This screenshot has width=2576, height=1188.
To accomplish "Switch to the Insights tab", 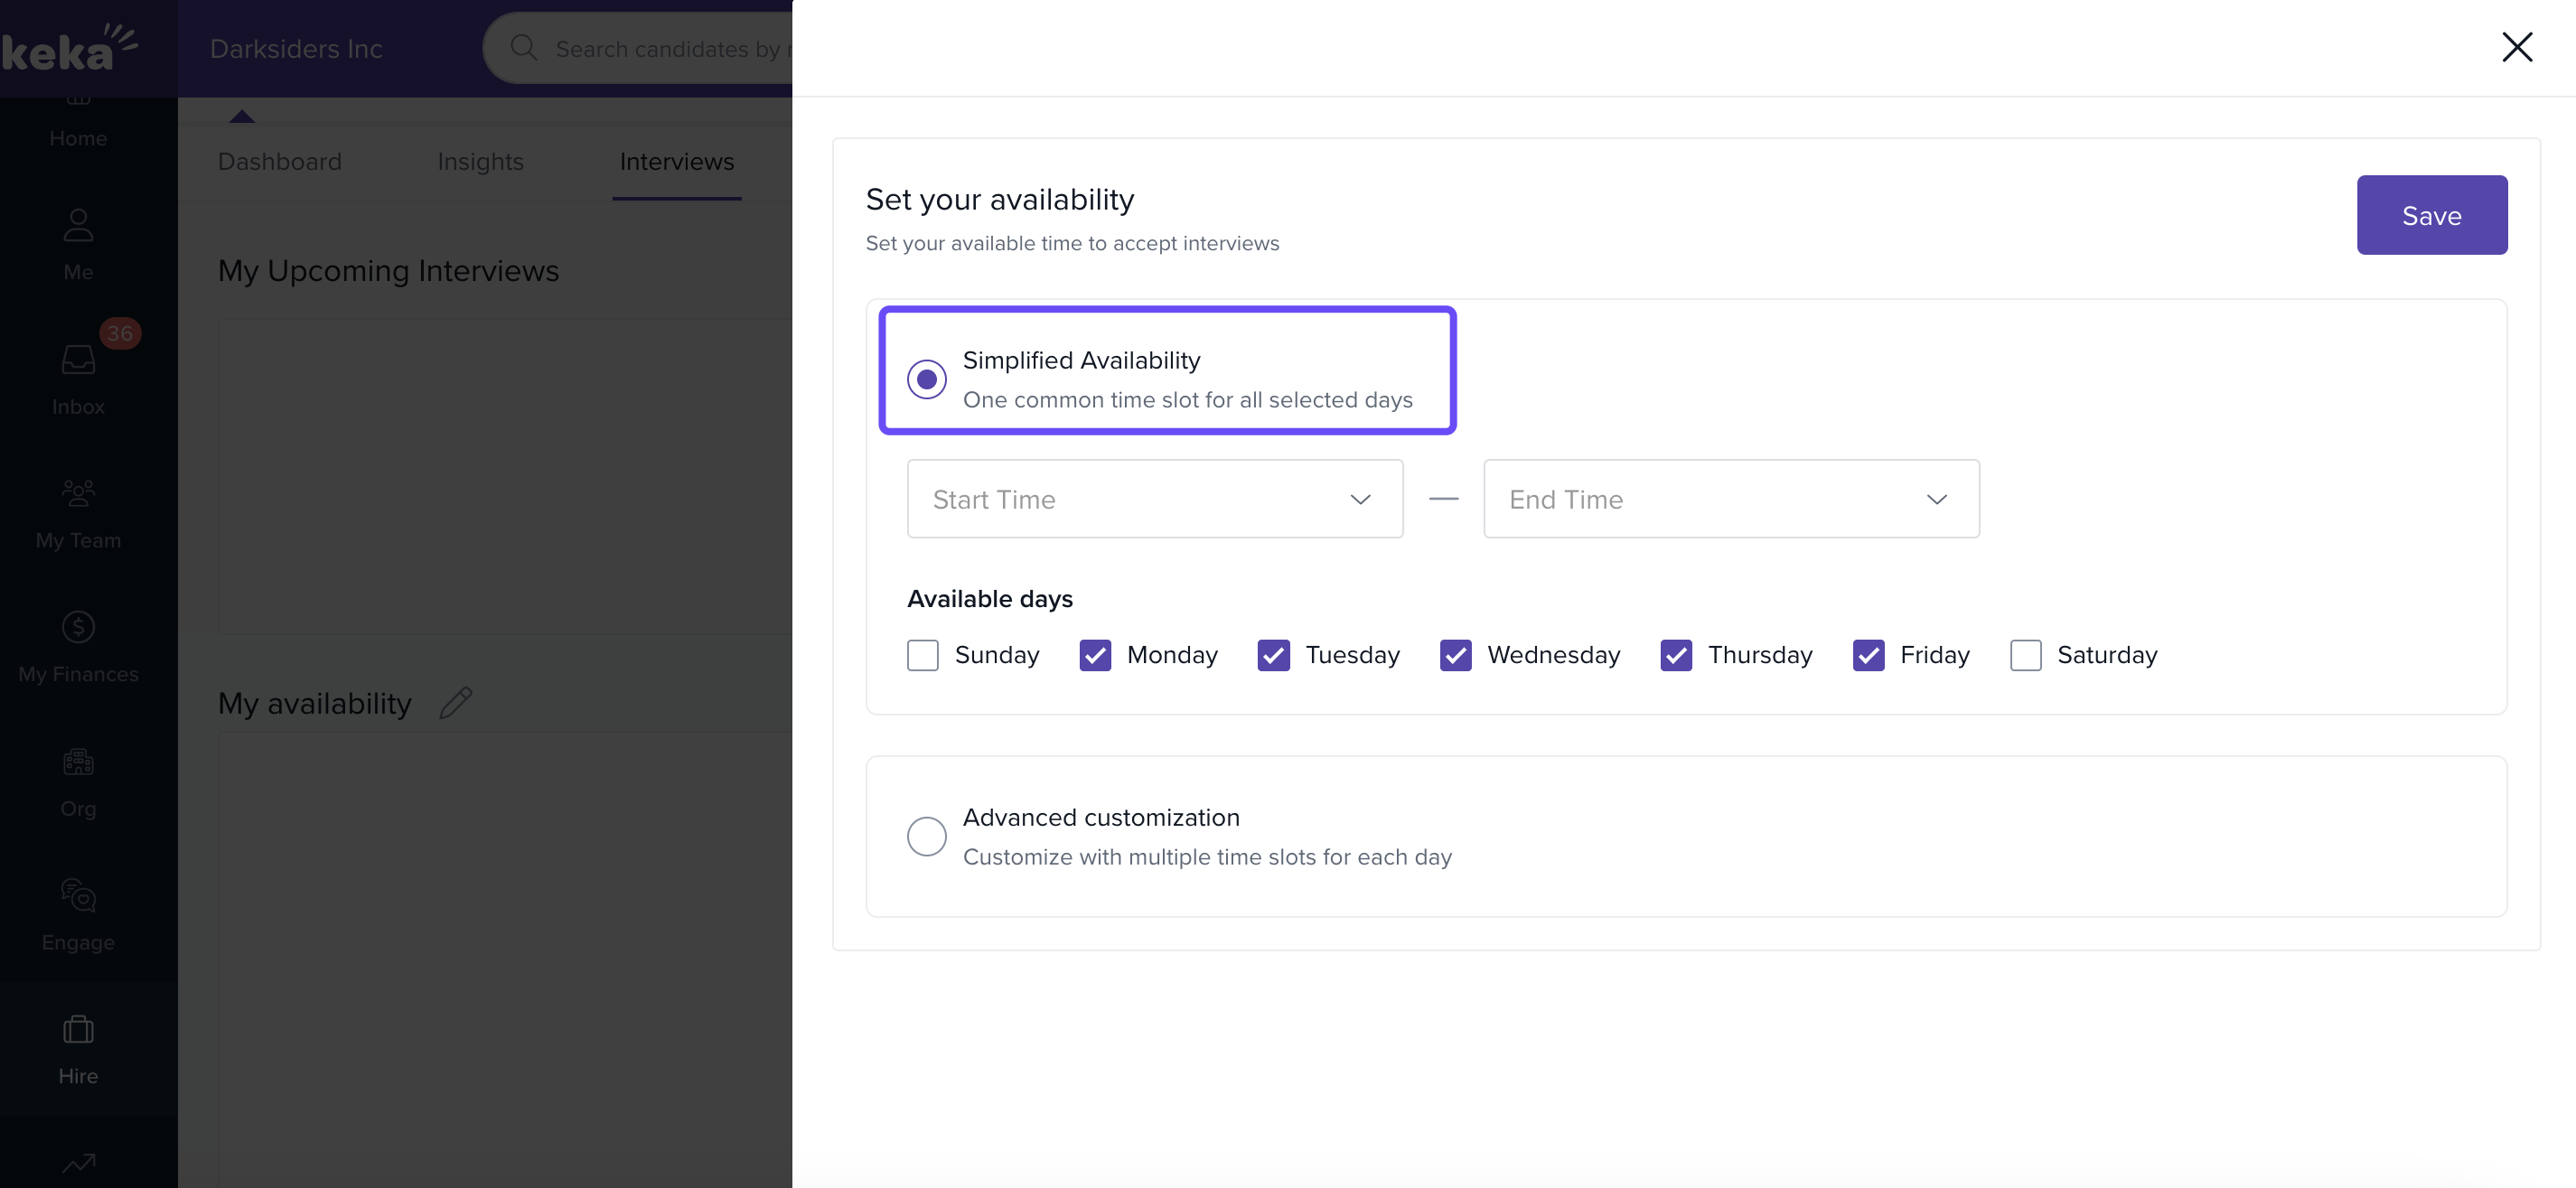I will (x=480, y=161).
